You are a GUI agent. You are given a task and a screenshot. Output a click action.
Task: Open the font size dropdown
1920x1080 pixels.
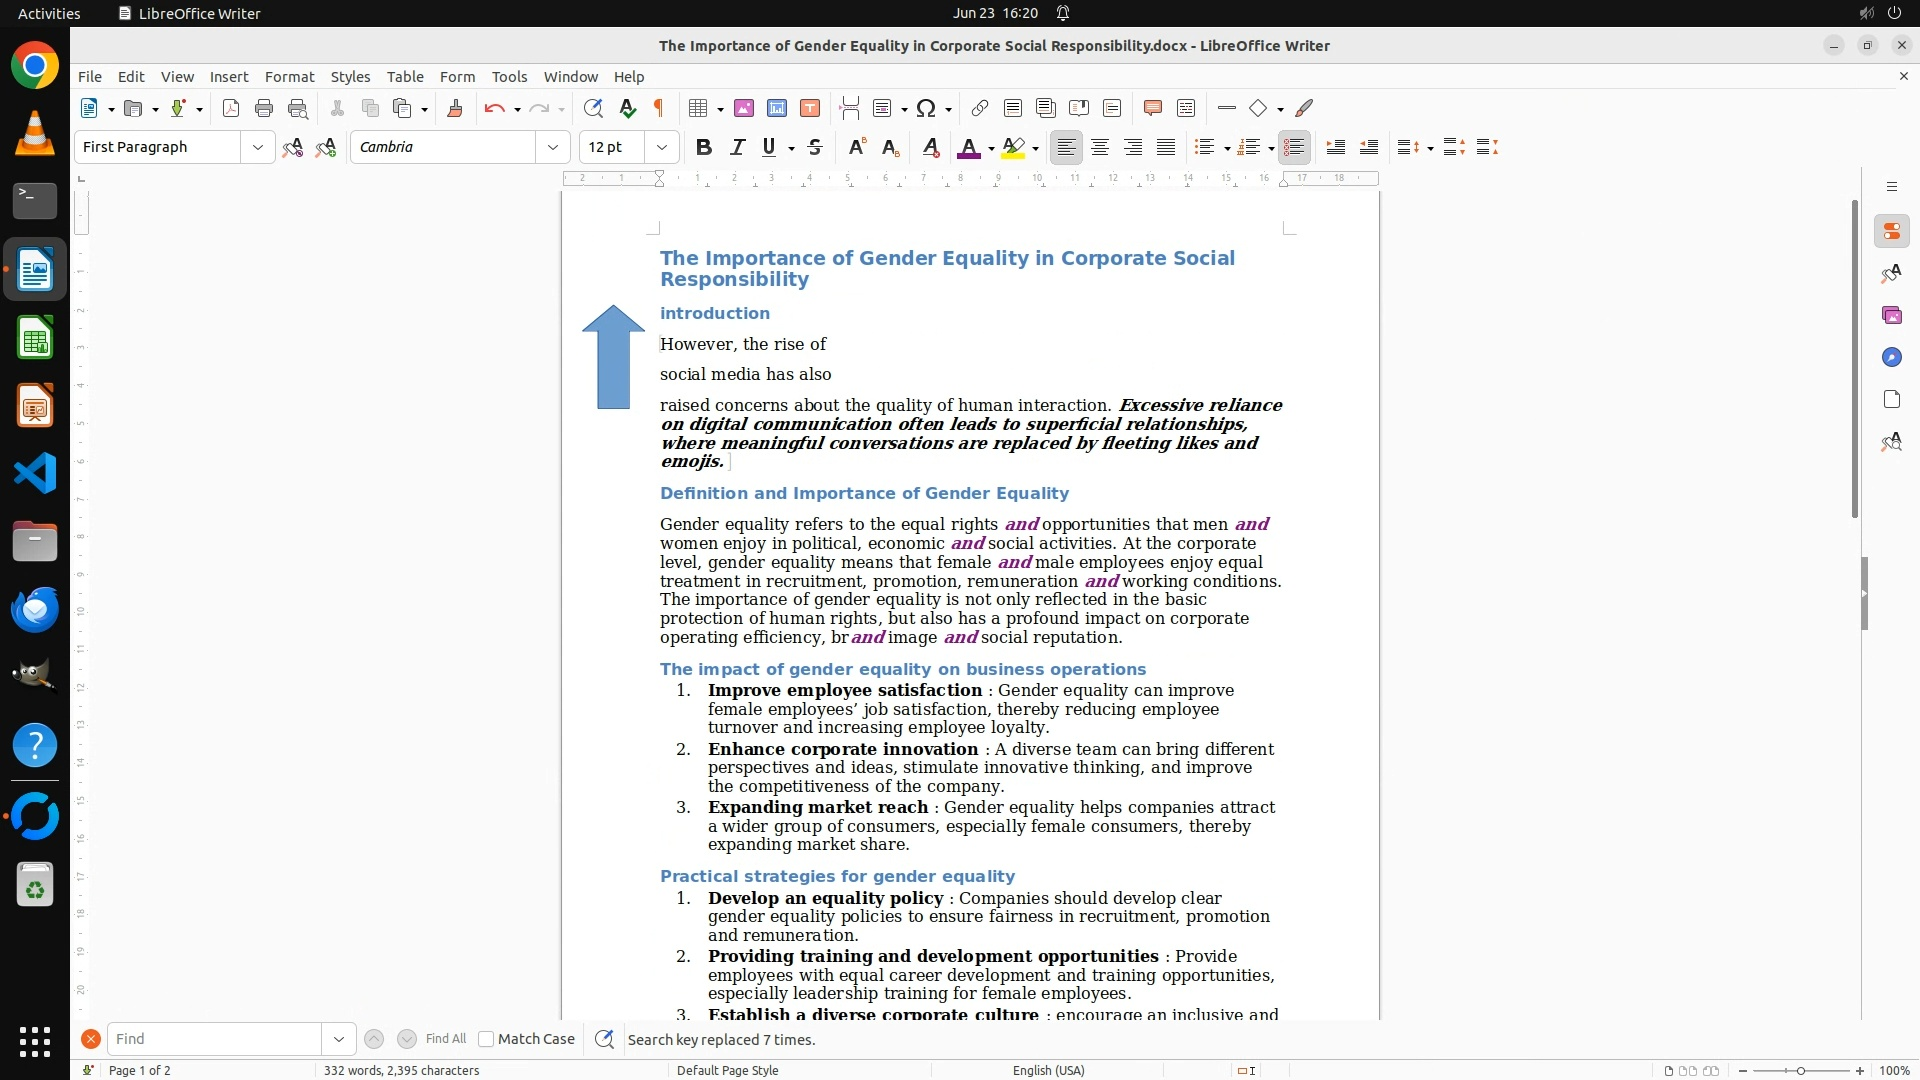[x=661, y=148]
